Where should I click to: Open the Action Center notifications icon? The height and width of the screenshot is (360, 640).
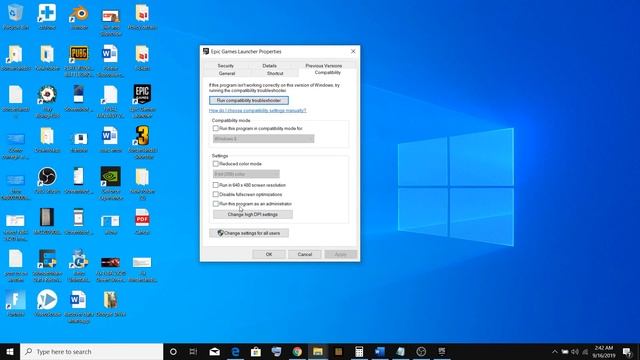(627, 351)
